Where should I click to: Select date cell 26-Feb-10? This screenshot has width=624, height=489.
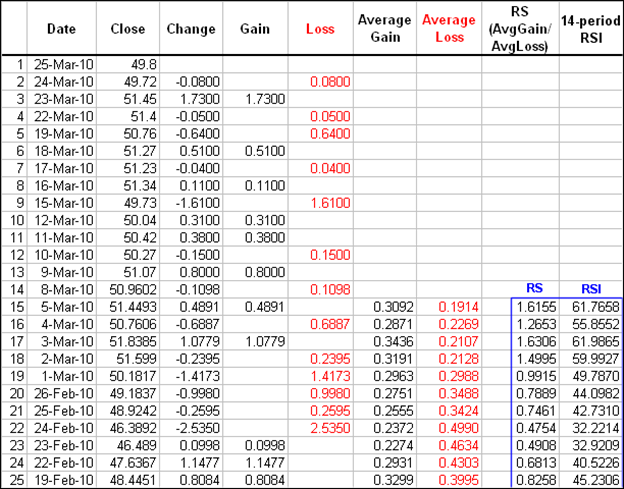[x=64, y=394]
